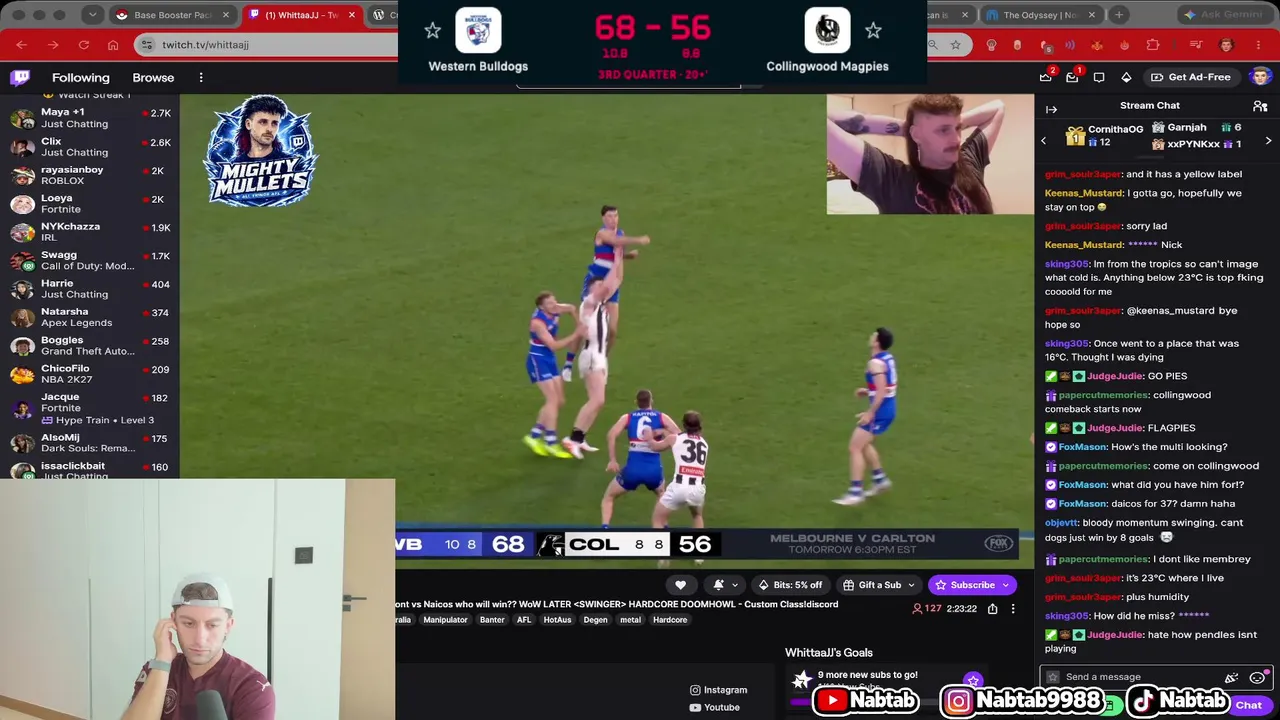Open the Get Bits diamond icon
This screenshot has width=1280, height=720.
pyautogui.click(x=1126, y=78)
